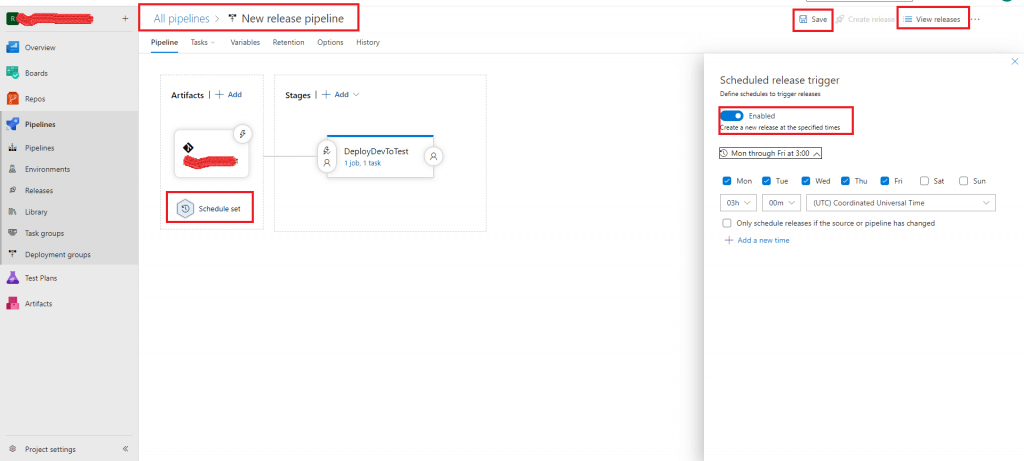Open the Pipelines sub-item icon
Image resolution: width=1024 pixels, height=461 pixels.
[12, 148]
